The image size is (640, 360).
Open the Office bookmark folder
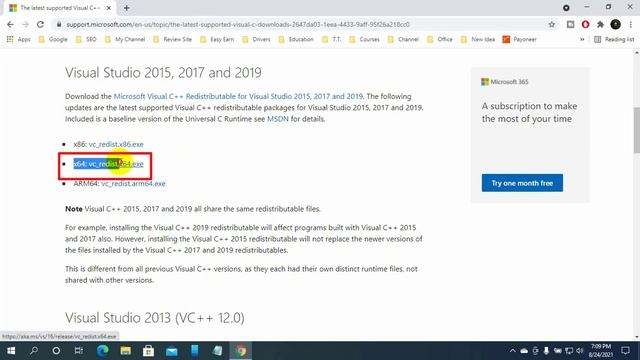(x=440, y=40)
